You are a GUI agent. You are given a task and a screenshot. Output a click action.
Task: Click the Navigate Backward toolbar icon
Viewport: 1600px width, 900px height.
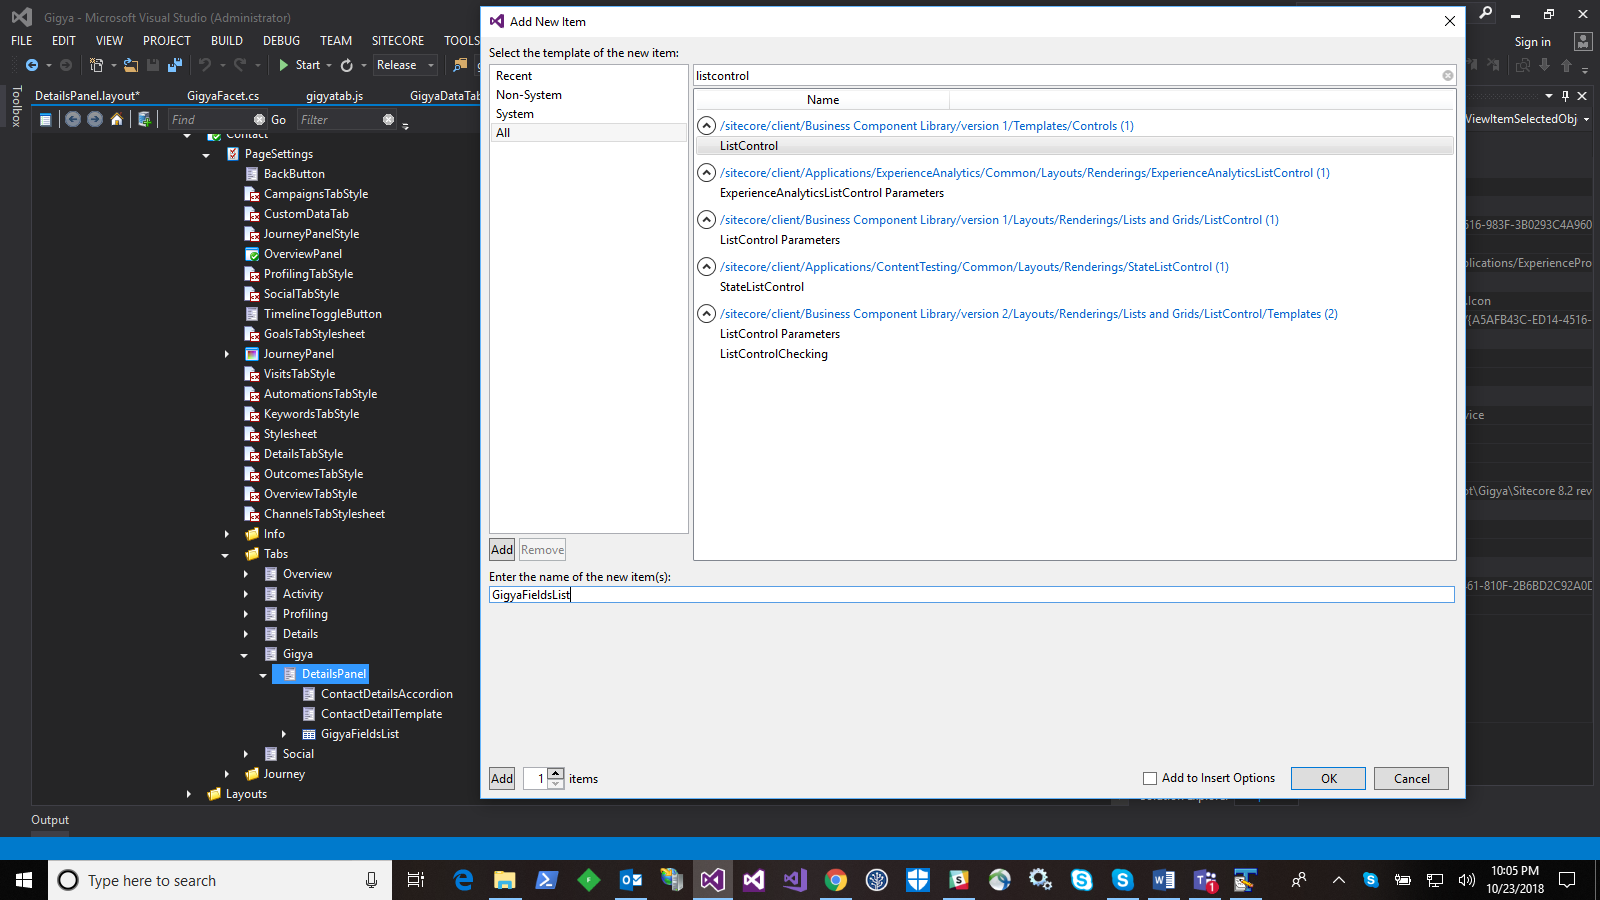pos(32,65)
